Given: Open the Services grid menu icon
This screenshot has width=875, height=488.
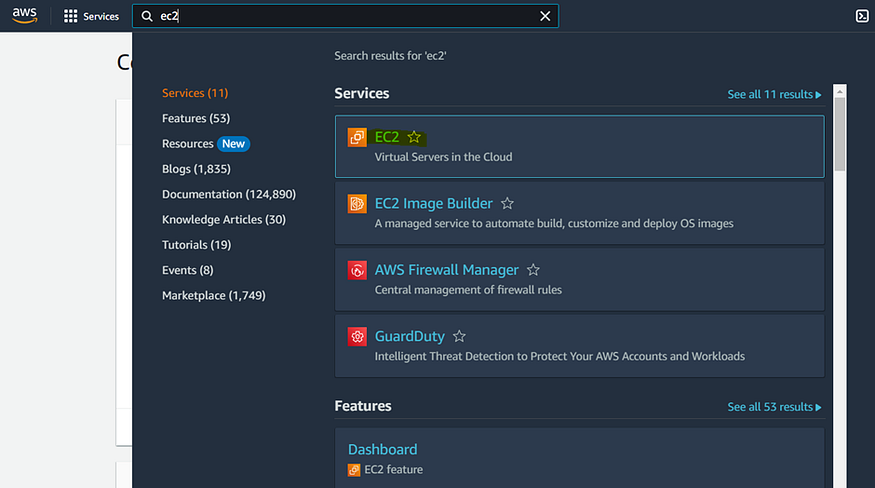Looking at the screenshot, I should [70, 16].
